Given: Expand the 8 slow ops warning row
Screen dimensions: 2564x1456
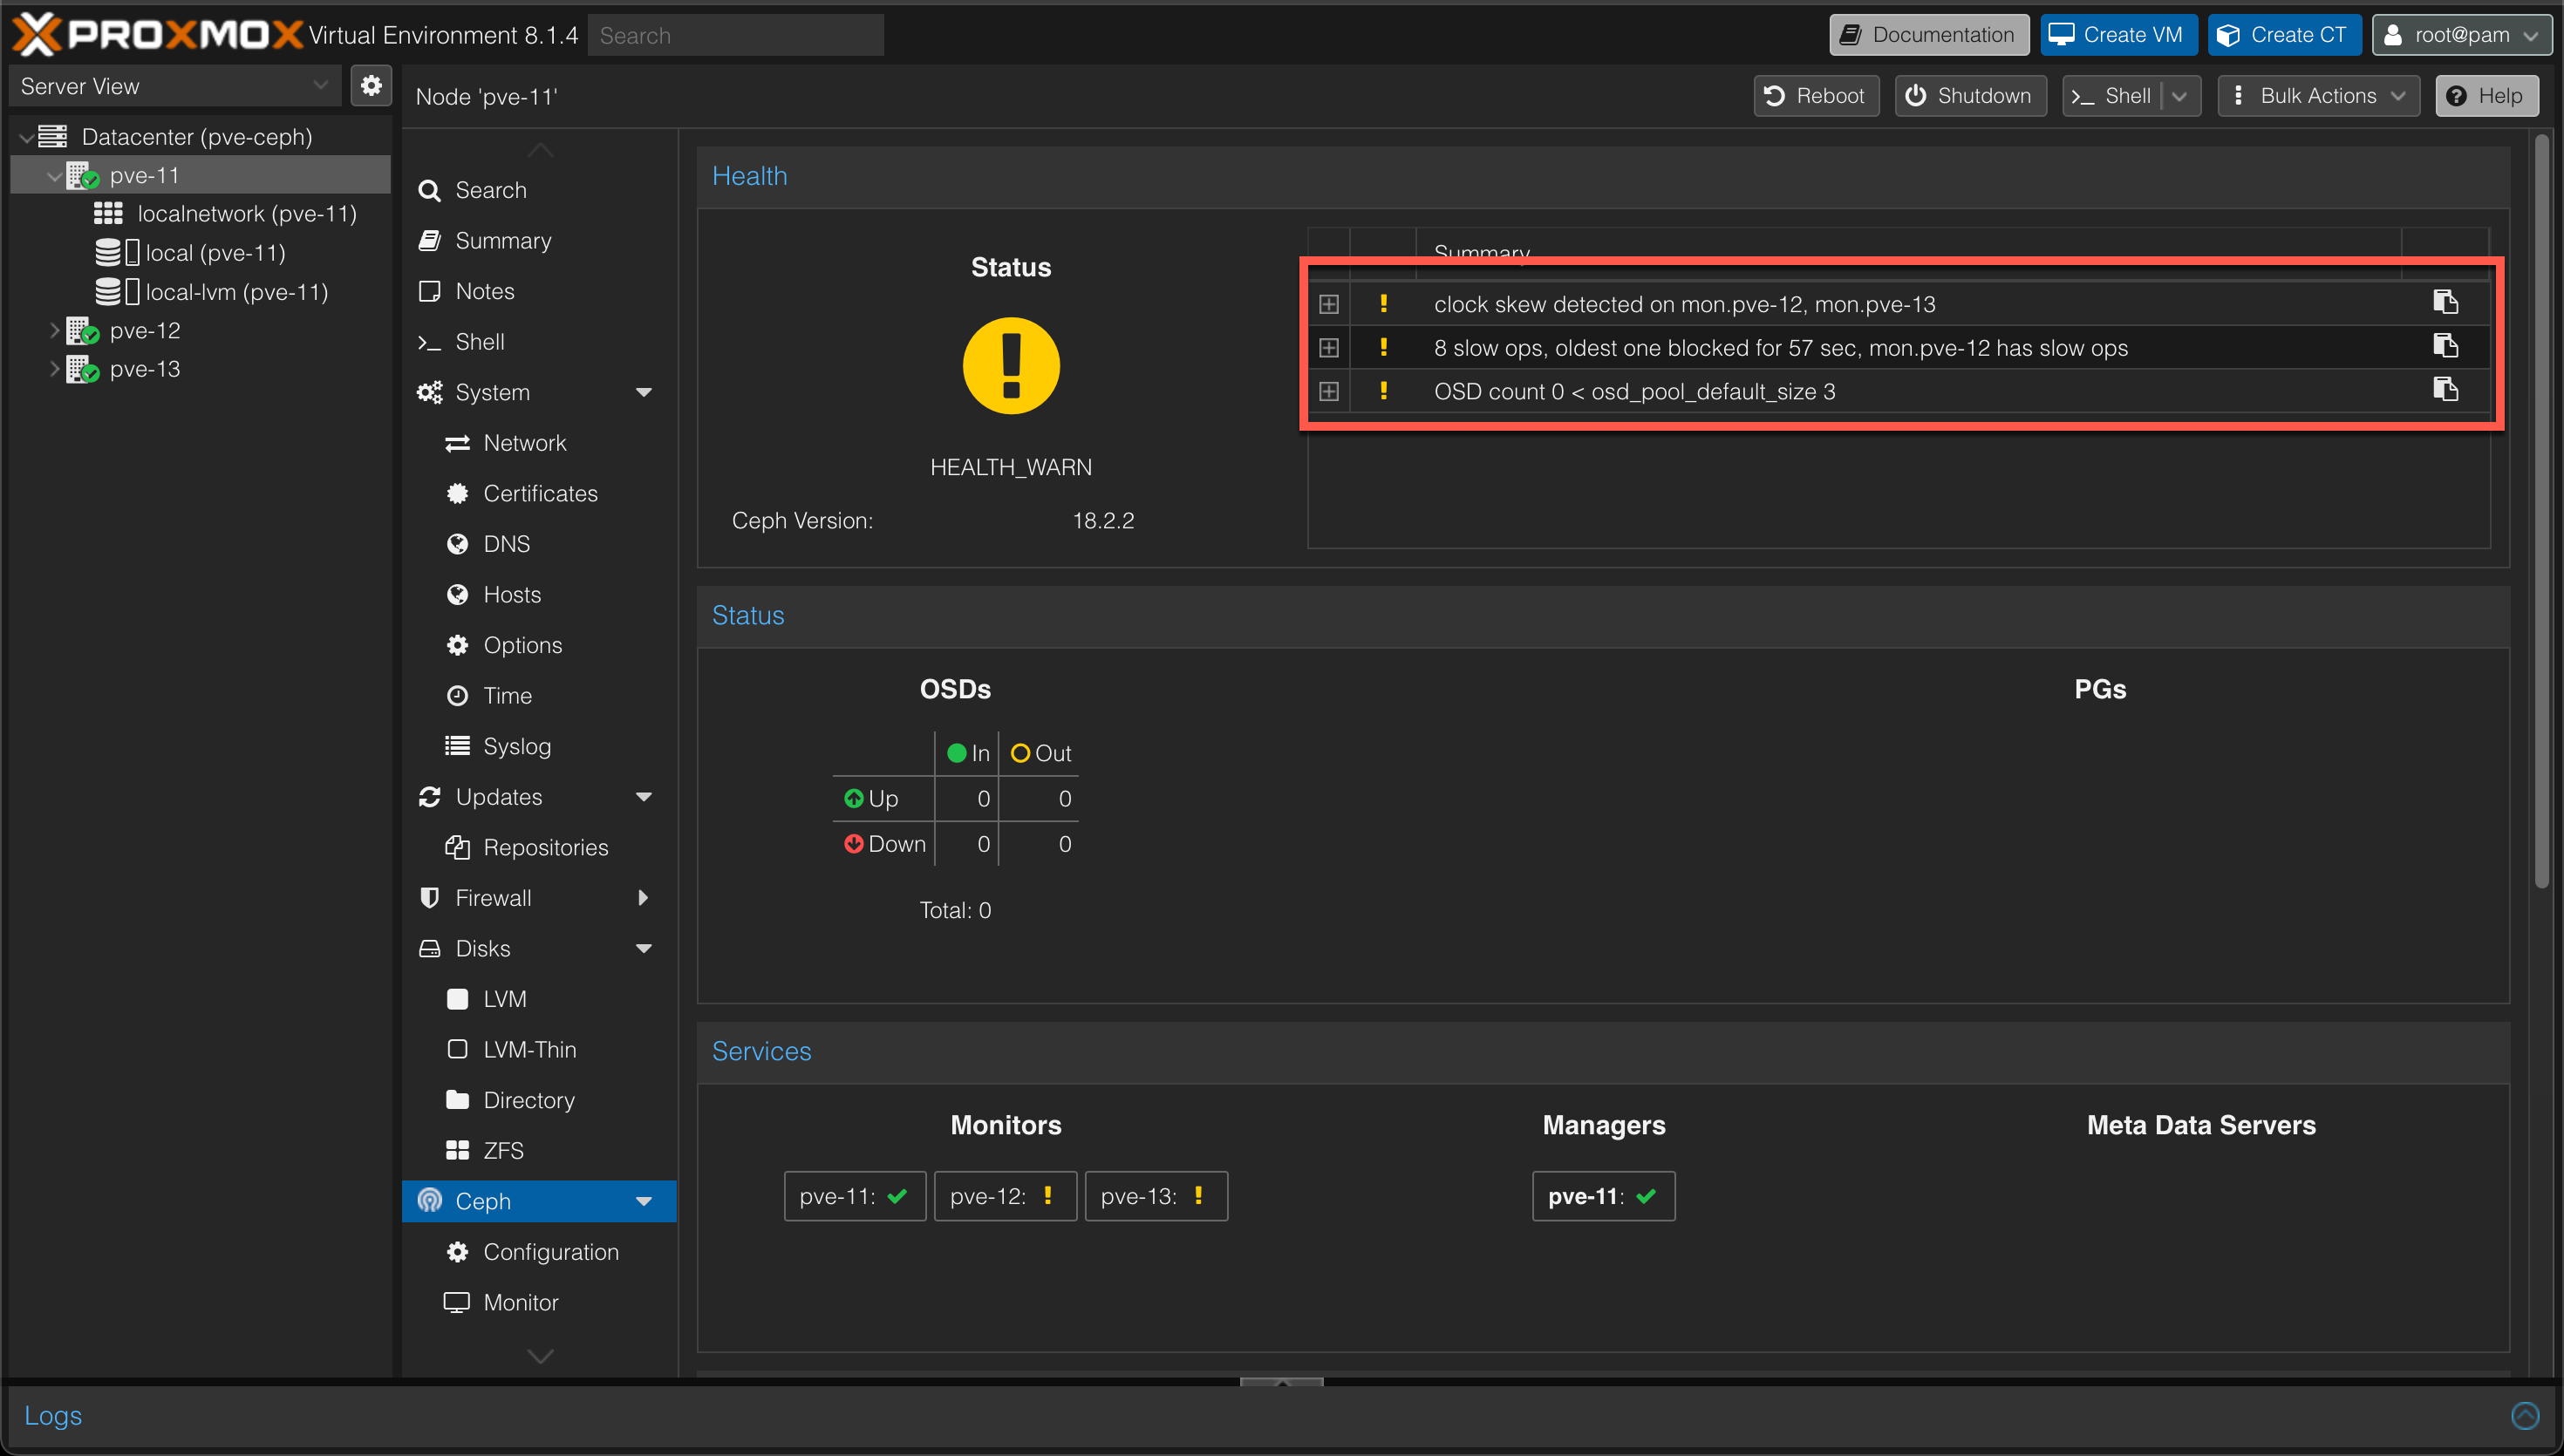Looking at the screenshot, I should point(1328,347).
